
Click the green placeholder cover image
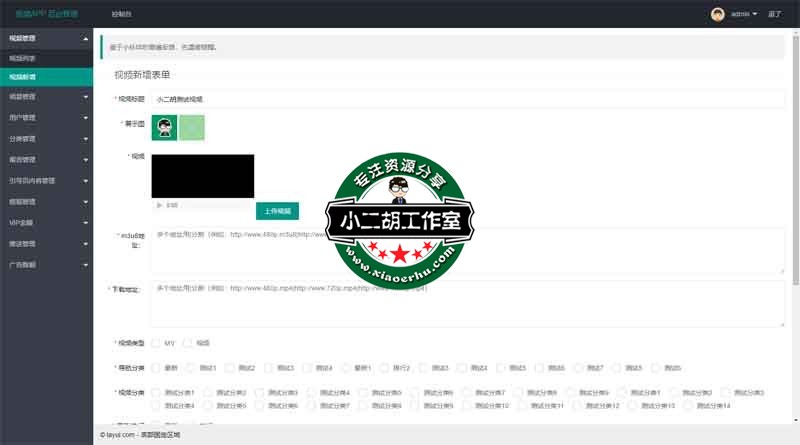coord(192,126)
